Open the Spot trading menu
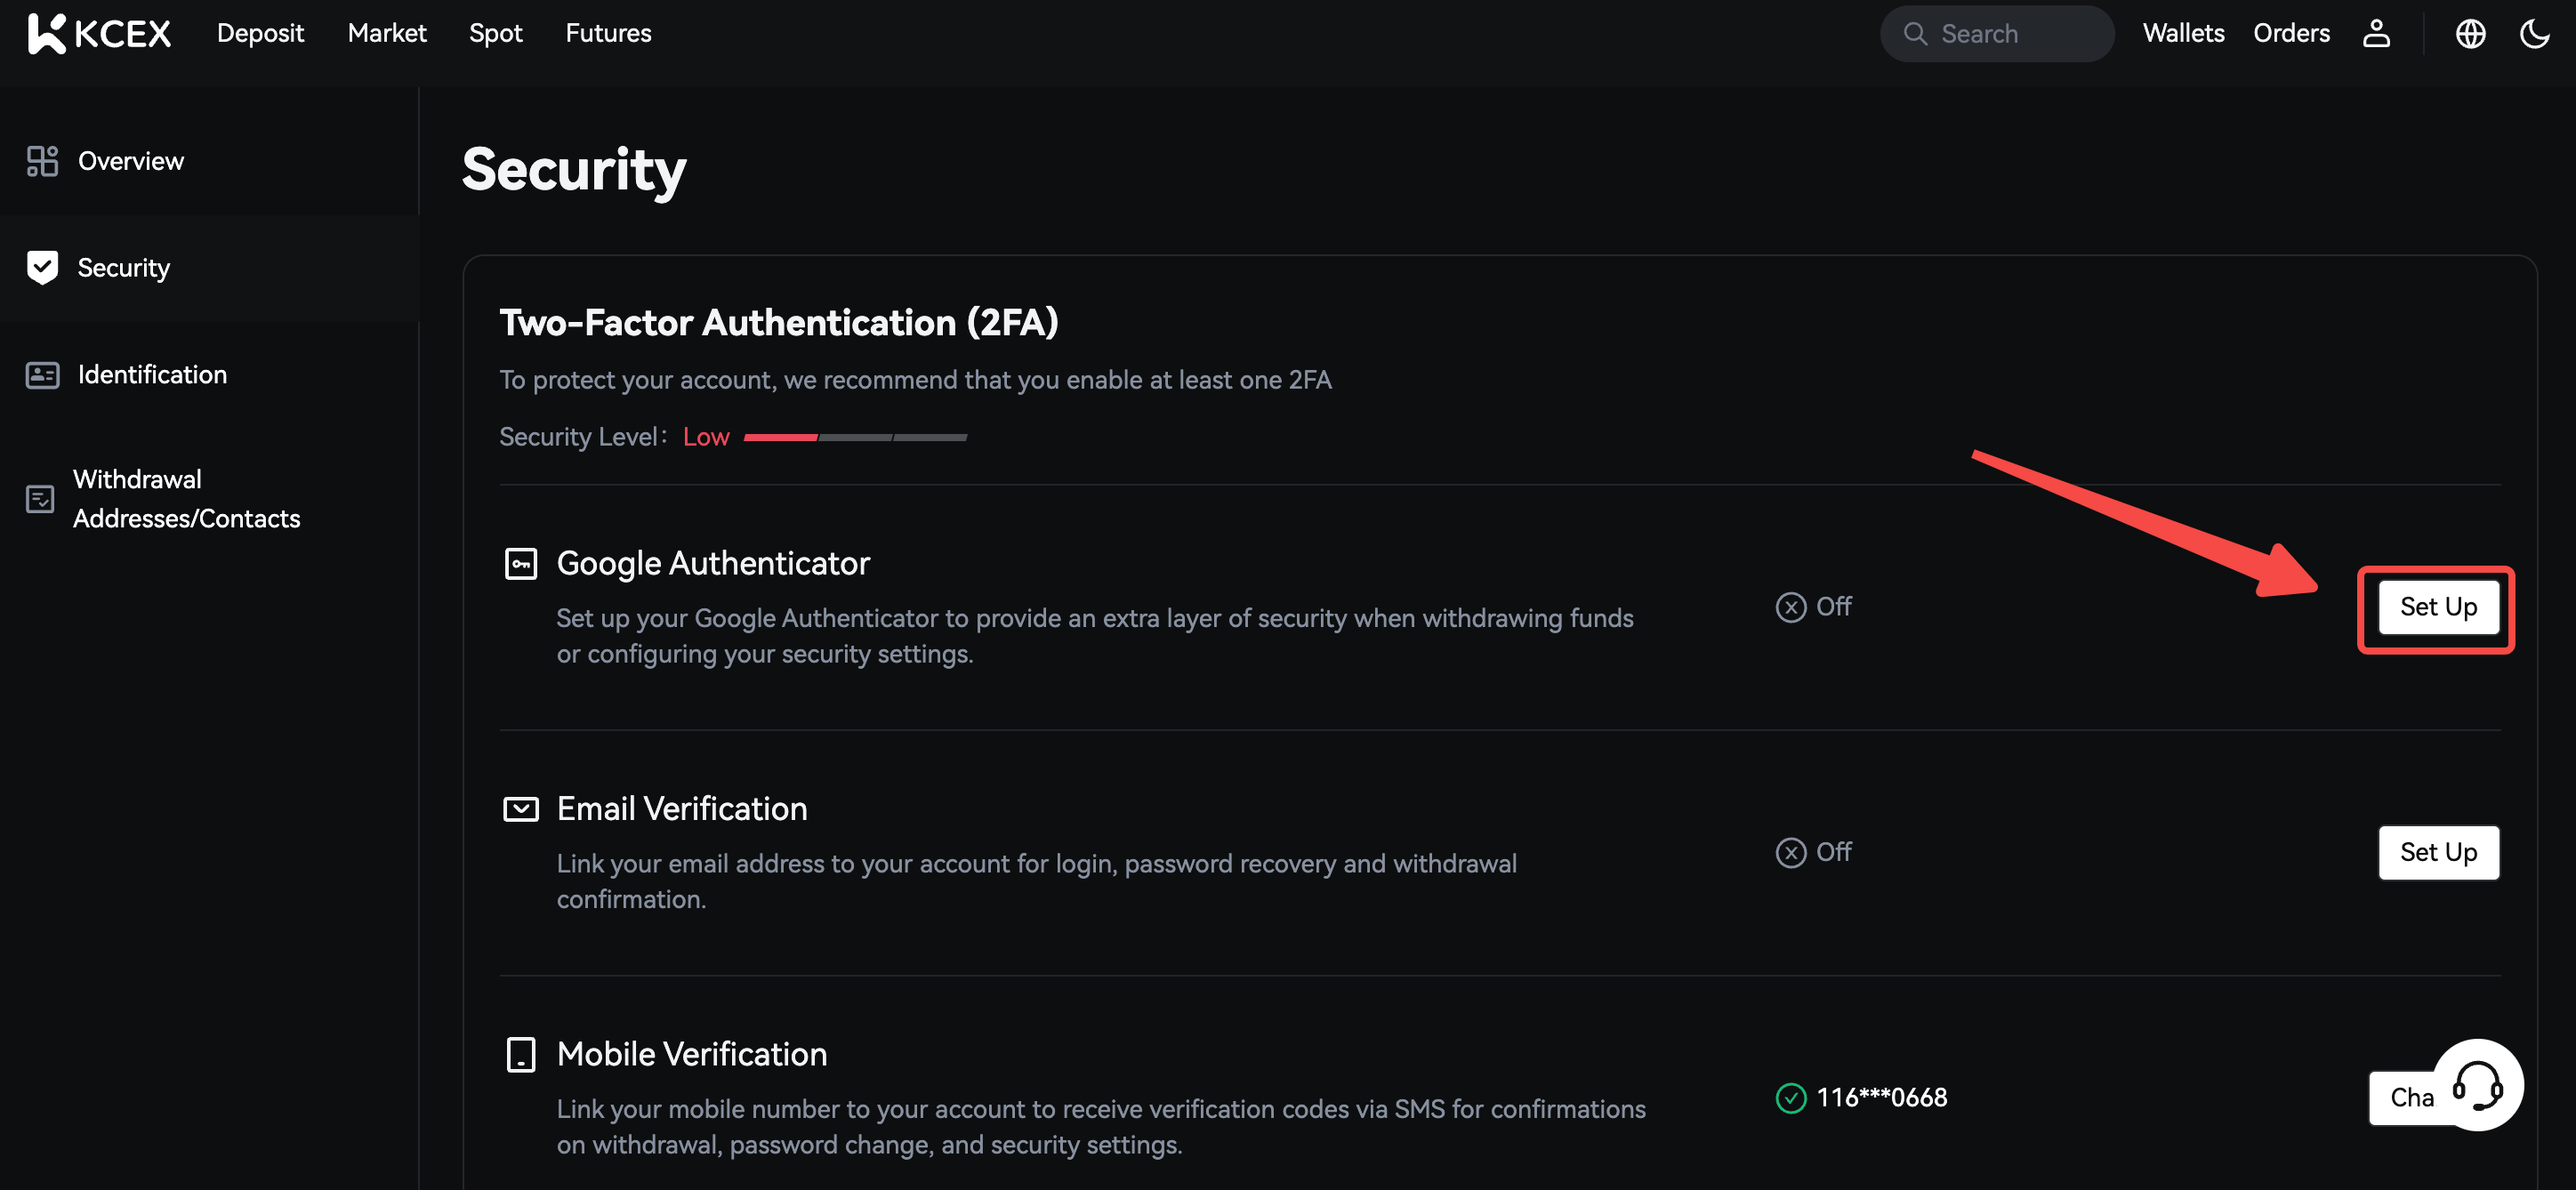2576x1190 pixels. click(495, 33)
